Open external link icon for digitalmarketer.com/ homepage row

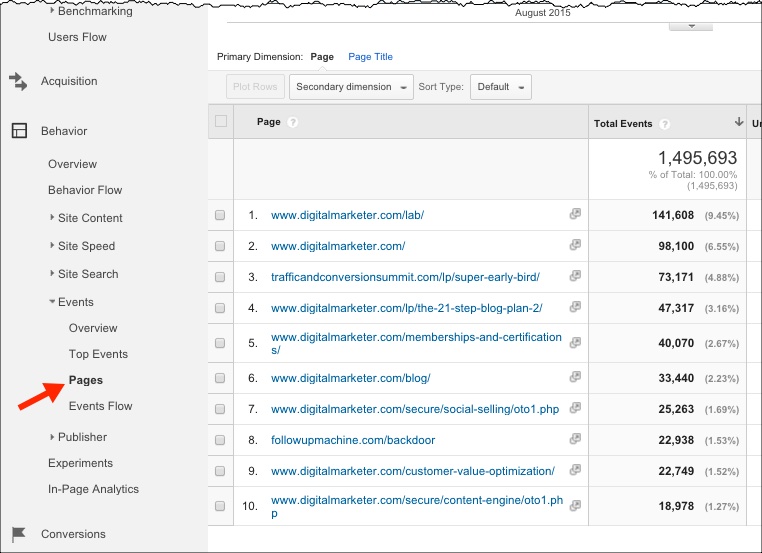click(x=575, y=245)
